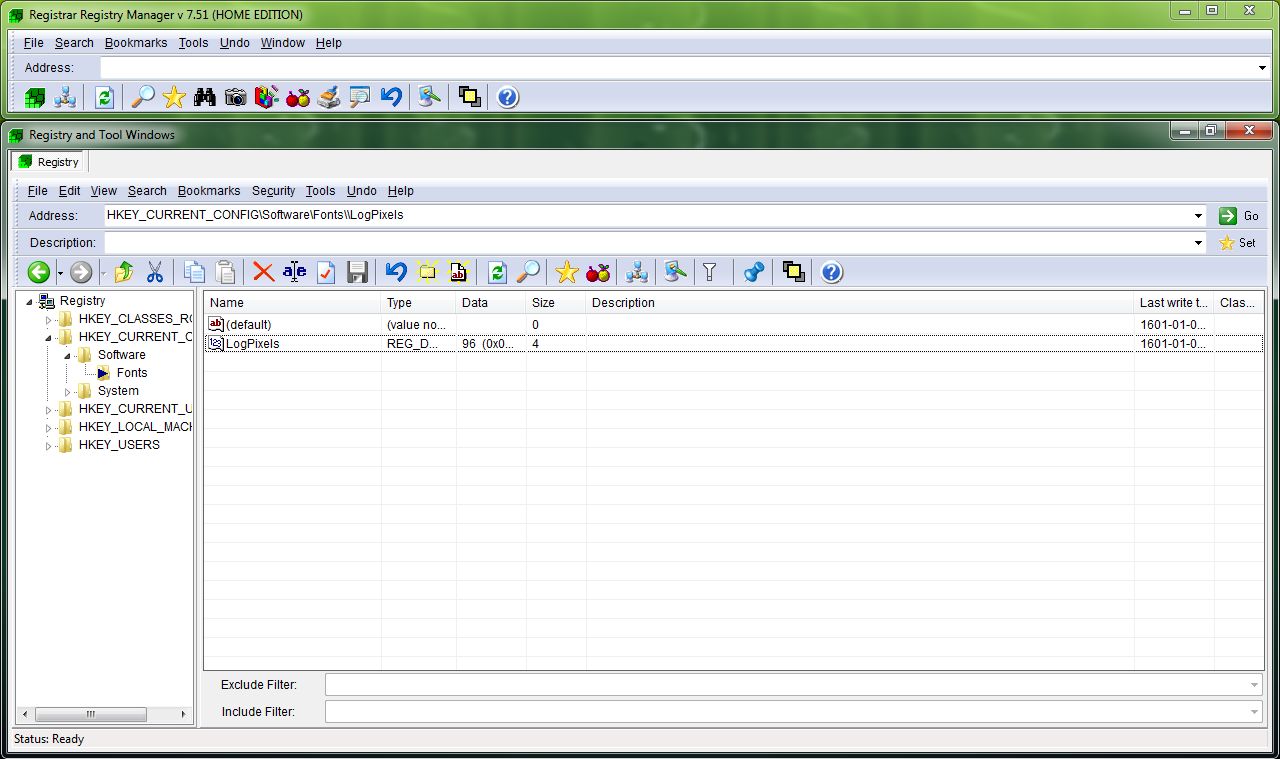Open the Find dialog with the binoculars icon

tap(205, 96)
